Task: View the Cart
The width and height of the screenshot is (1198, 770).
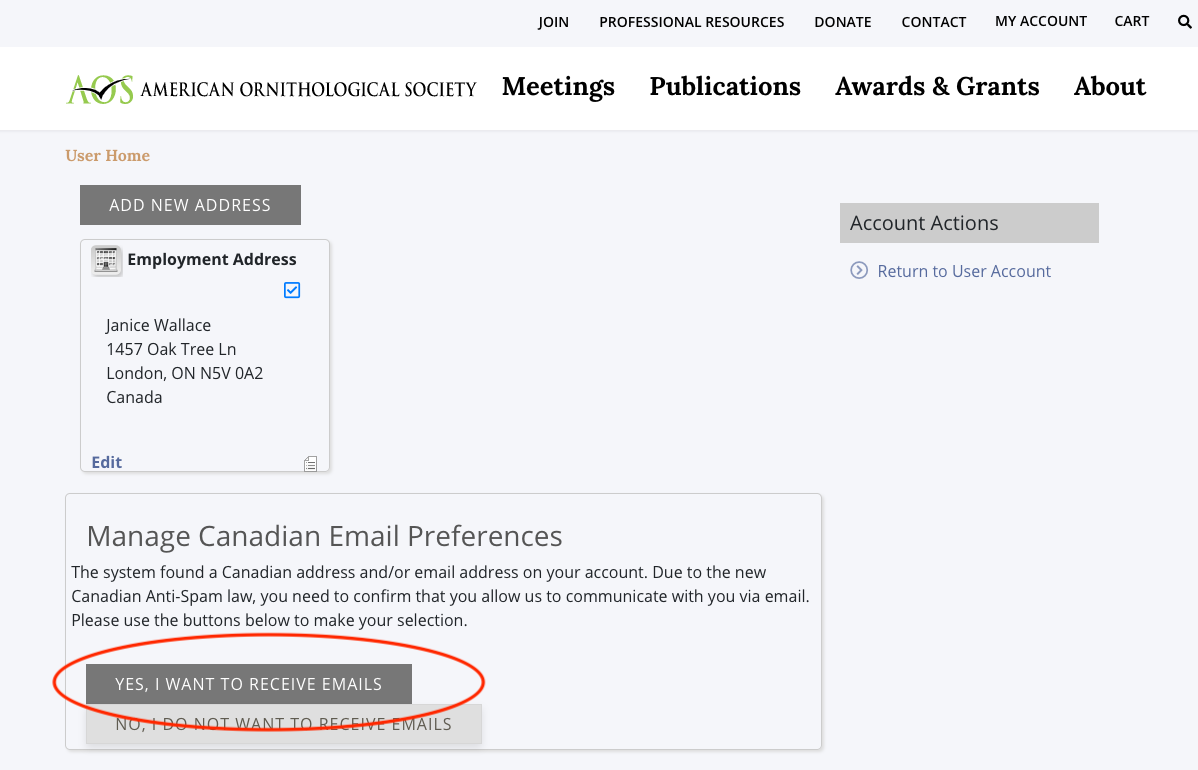Action: click(x=1132, y=21)
